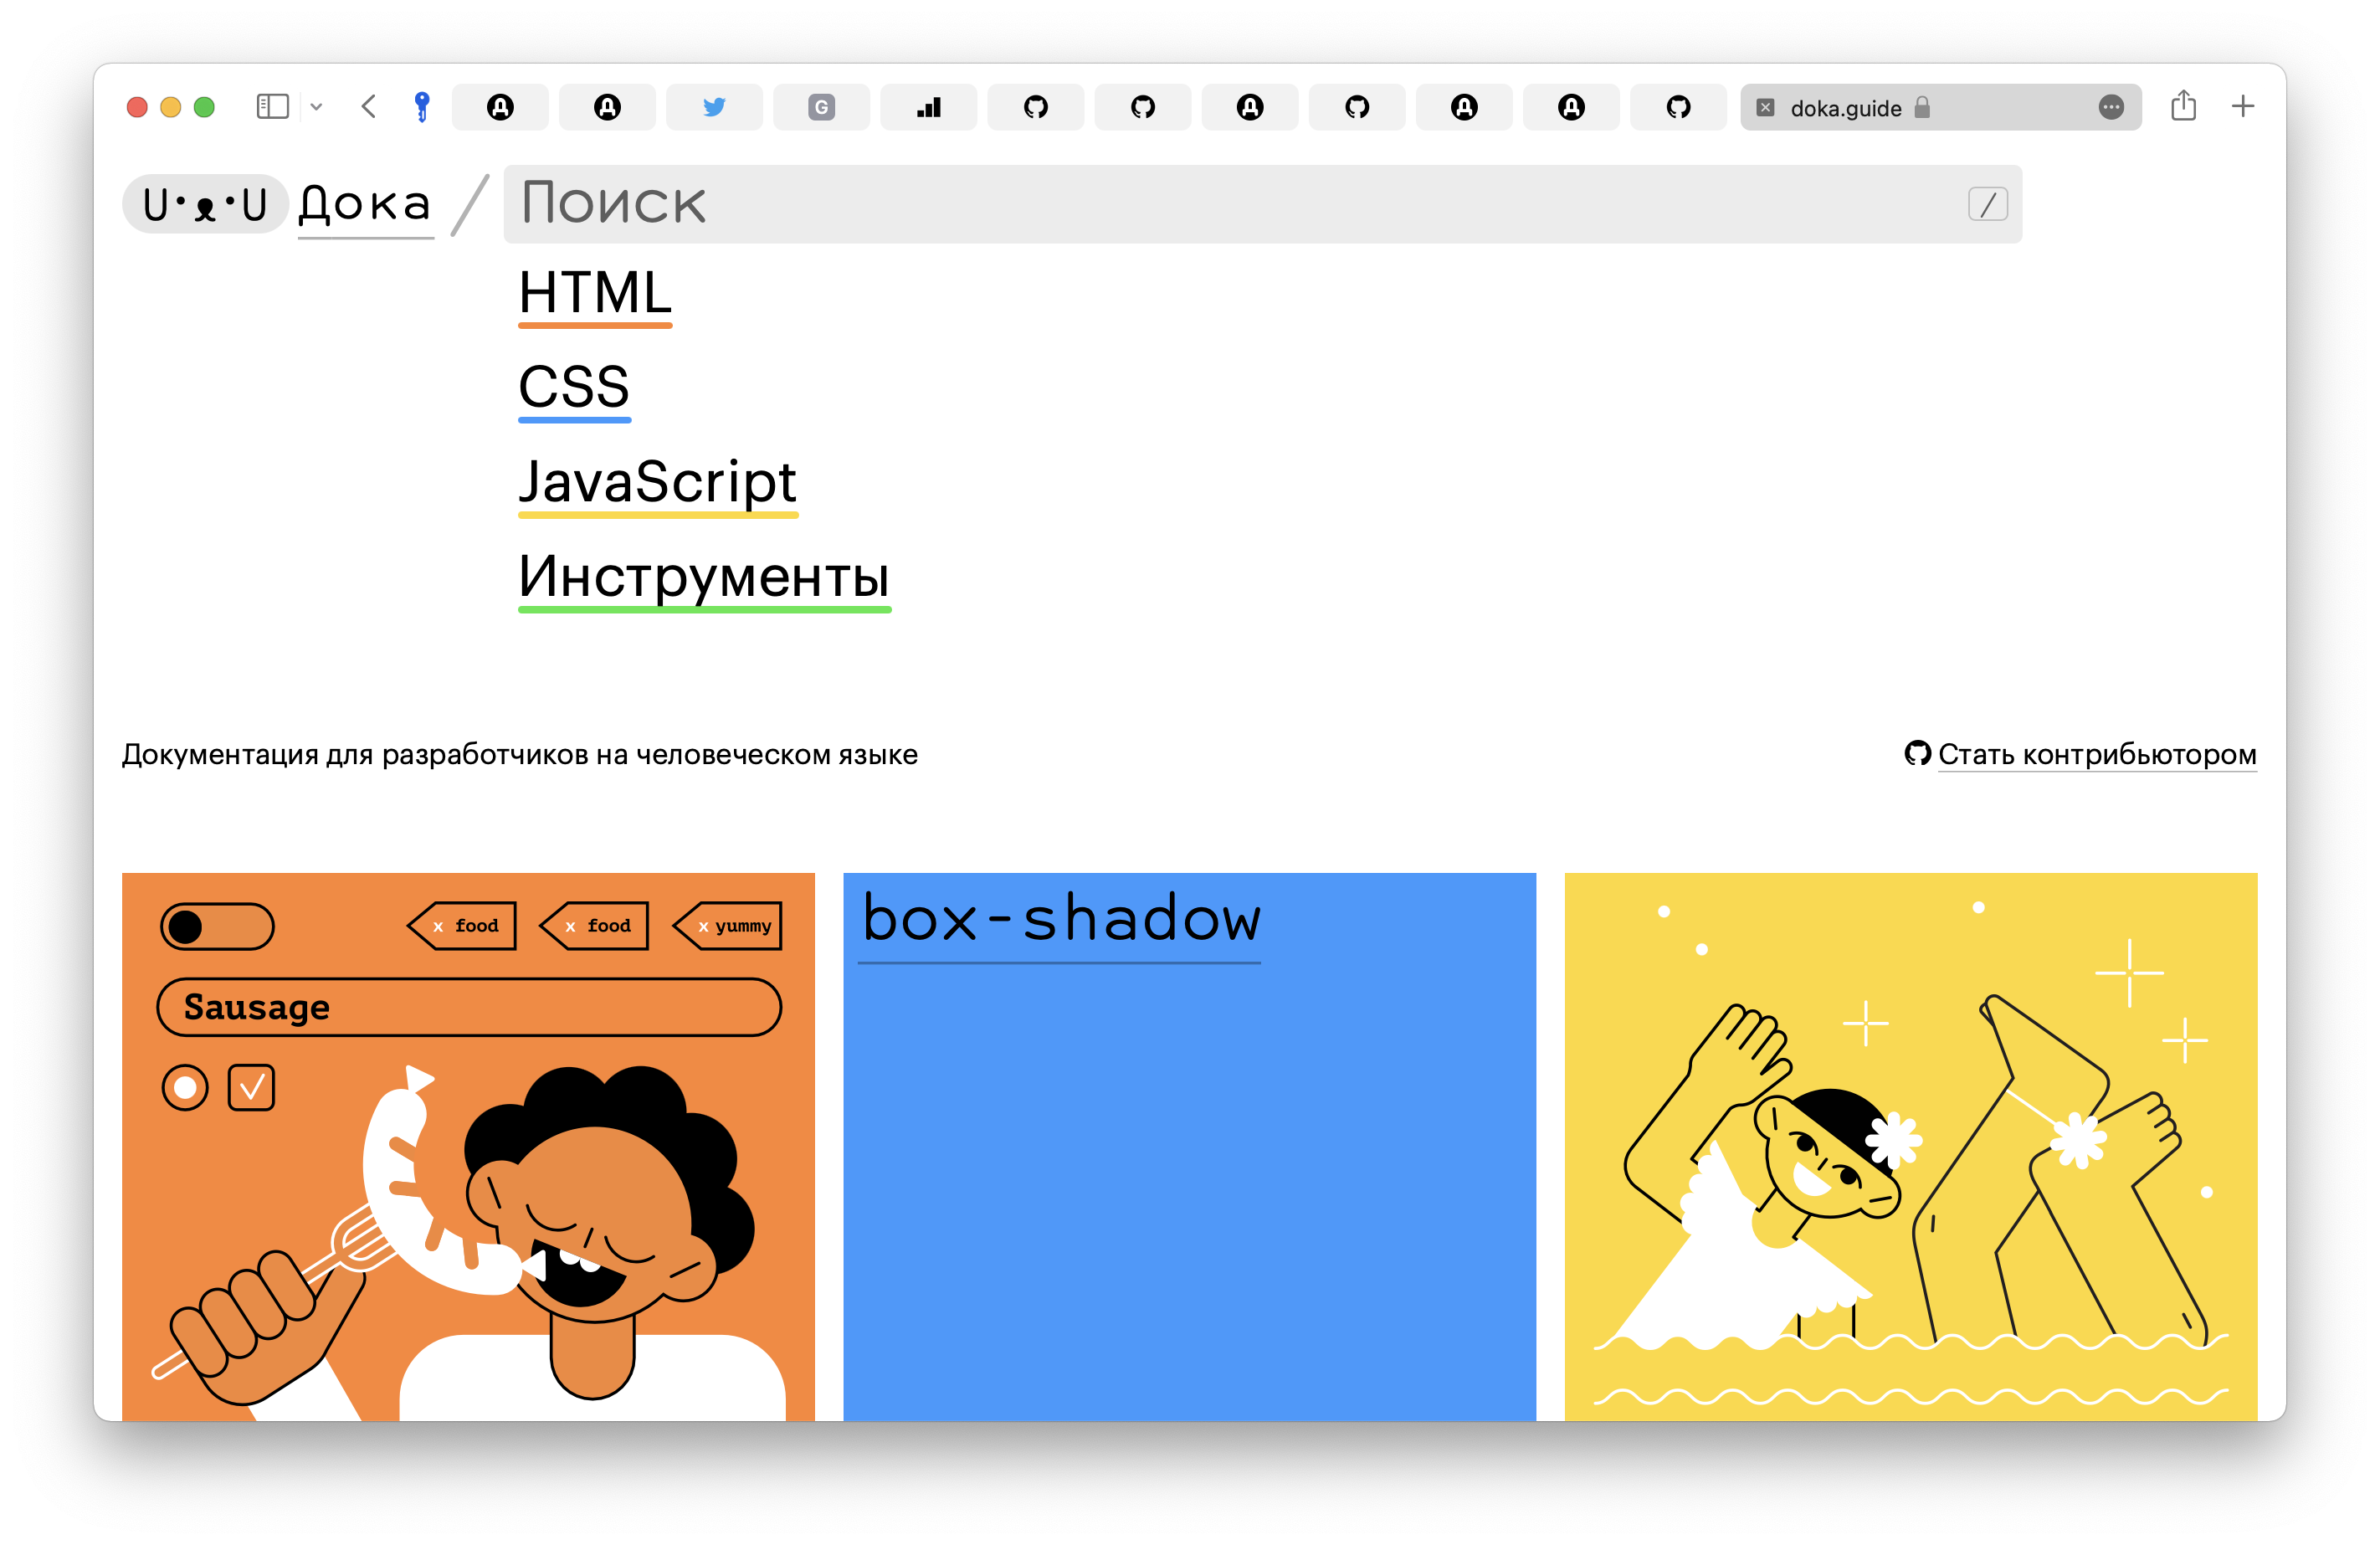Follow the Стать контрибьютором link
This screenshot has height=1545, width=2380.
point(2096,755)
